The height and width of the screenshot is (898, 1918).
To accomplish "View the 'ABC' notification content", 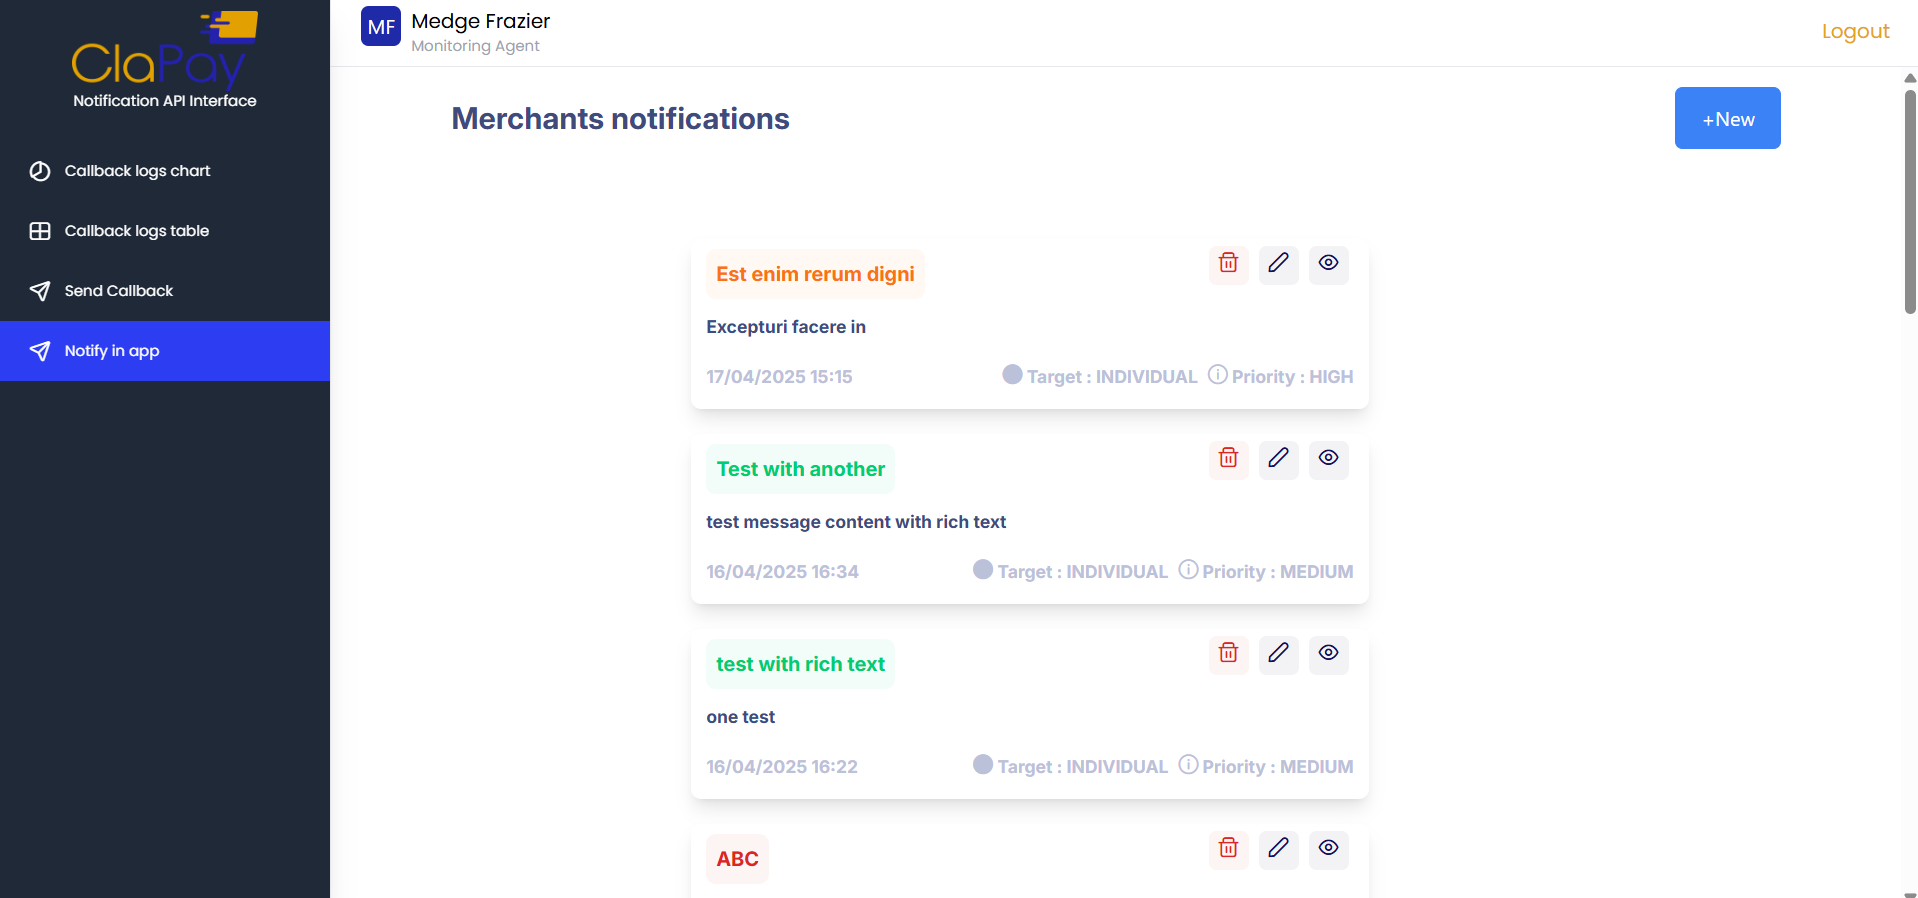I will (1328, 849).
